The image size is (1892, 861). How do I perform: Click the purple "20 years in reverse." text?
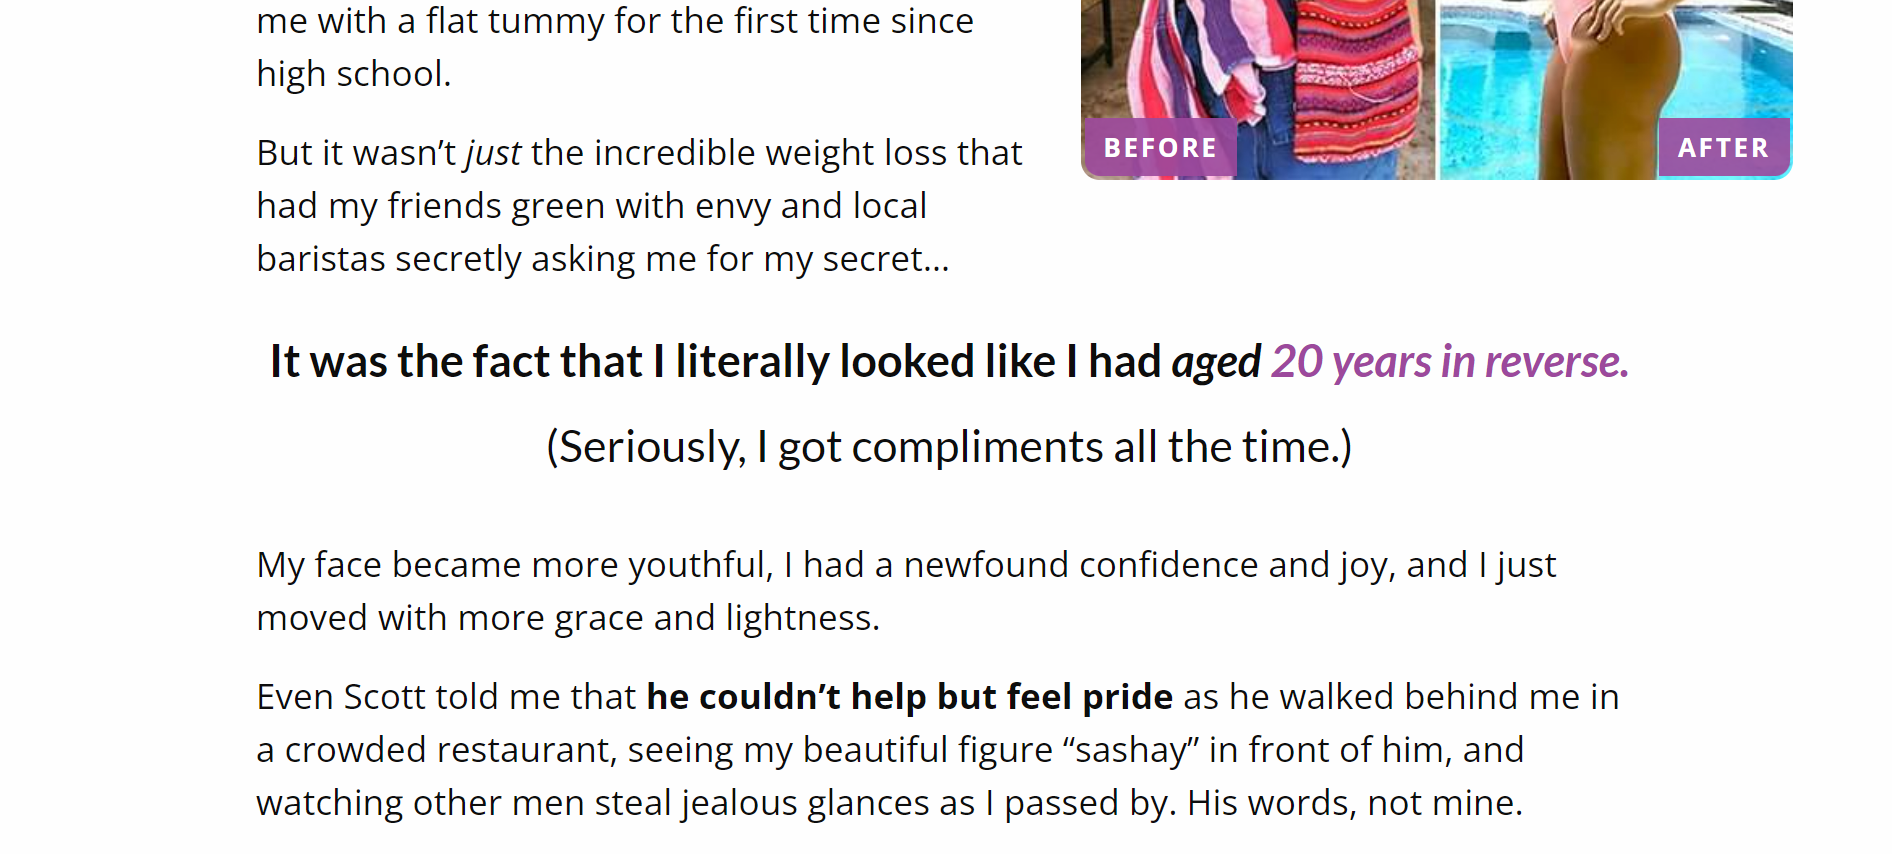coord(1450,362)
